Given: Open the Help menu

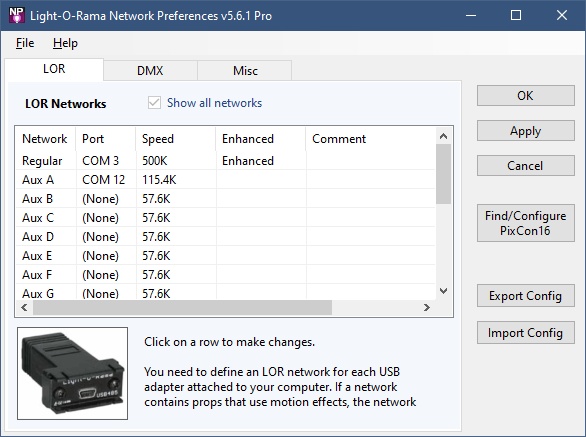Looking at the screenshot, I should pos(65,43).
